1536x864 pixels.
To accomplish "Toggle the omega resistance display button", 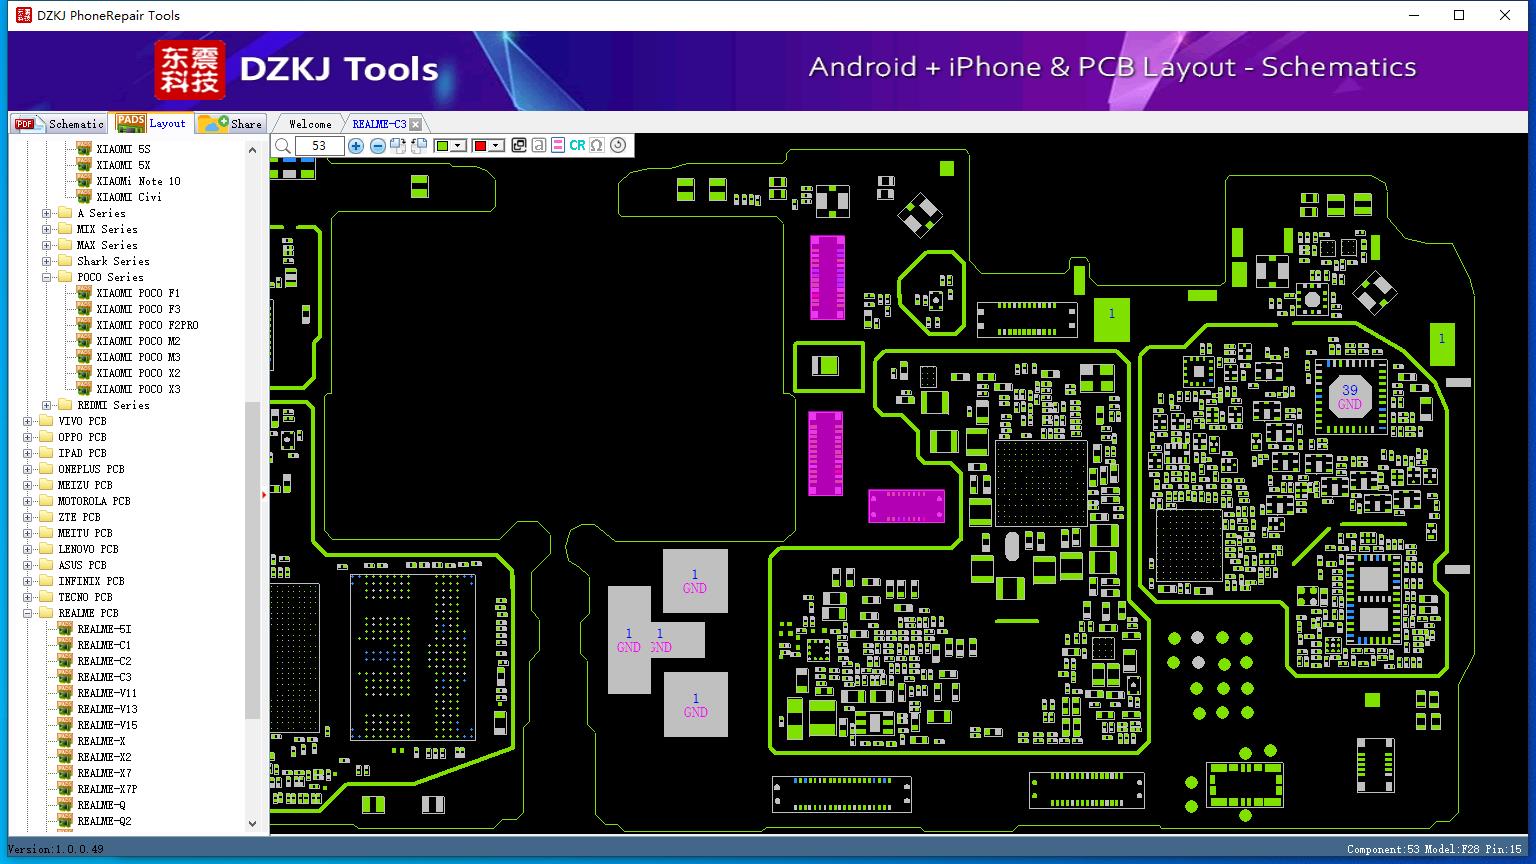I will click(x=597, y=146).
